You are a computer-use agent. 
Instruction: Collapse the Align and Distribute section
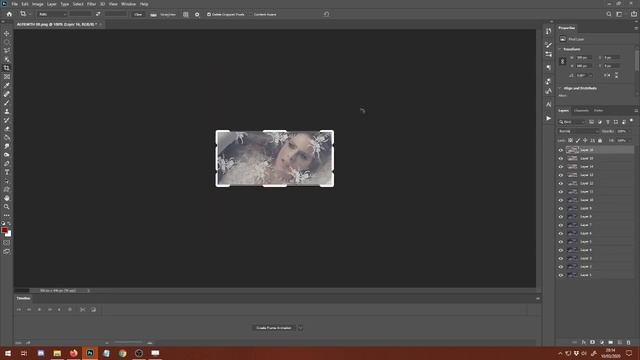560,88
